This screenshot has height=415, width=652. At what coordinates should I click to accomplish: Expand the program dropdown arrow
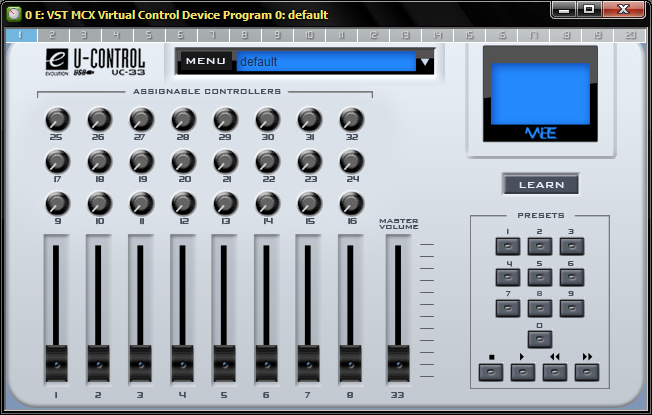[425, 62]
